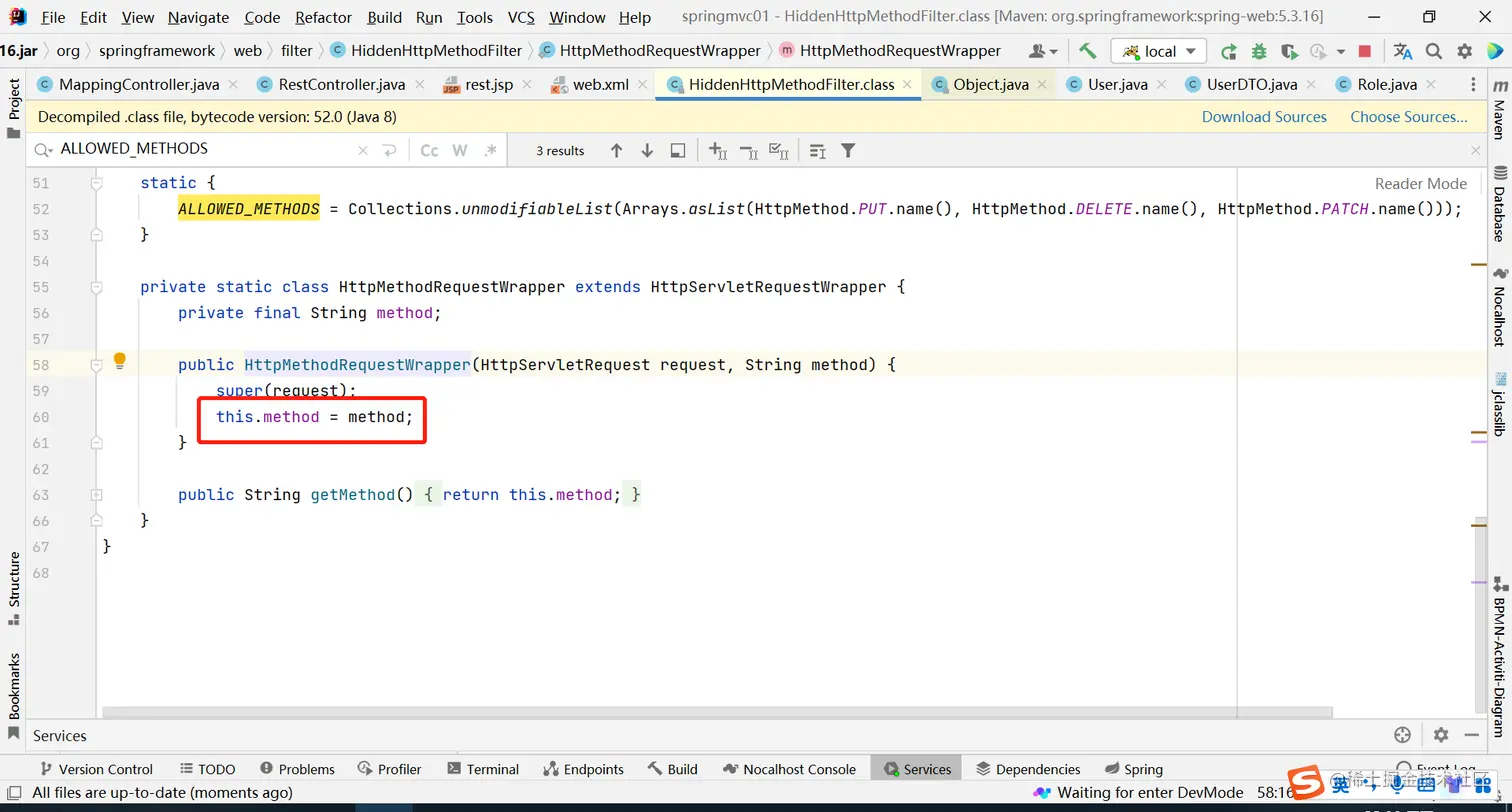
Task: Switch to RestController.java tab
Action: [342, 84]
